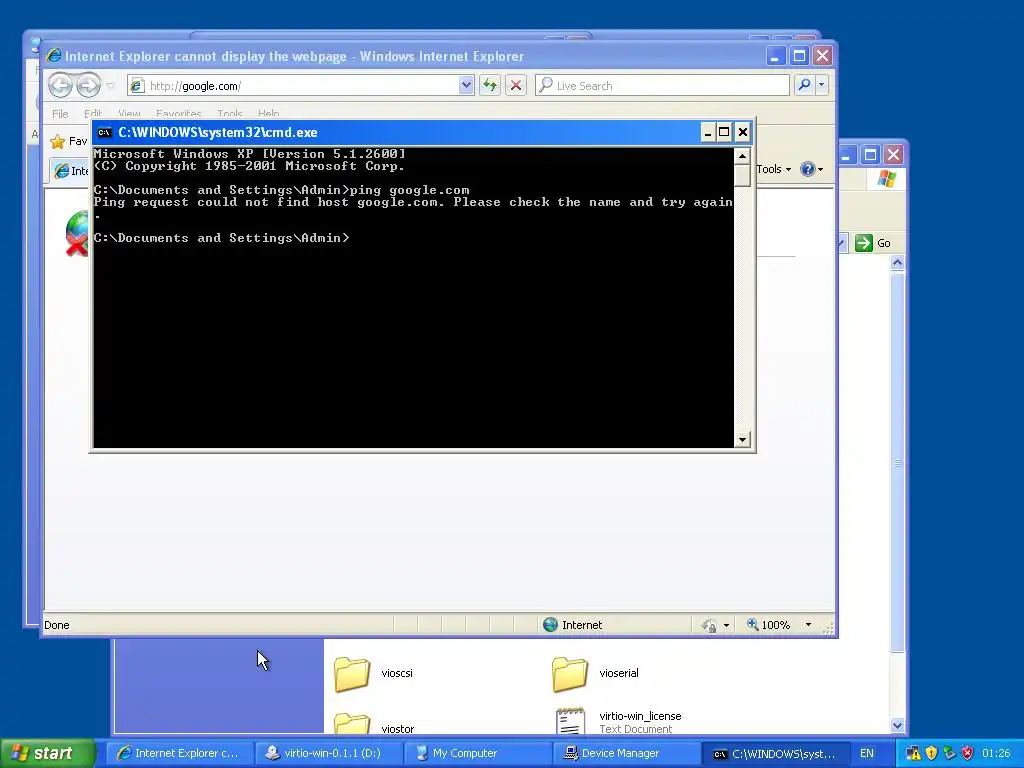Click the Internet zone status bar indicator

(x=573, y=625)
